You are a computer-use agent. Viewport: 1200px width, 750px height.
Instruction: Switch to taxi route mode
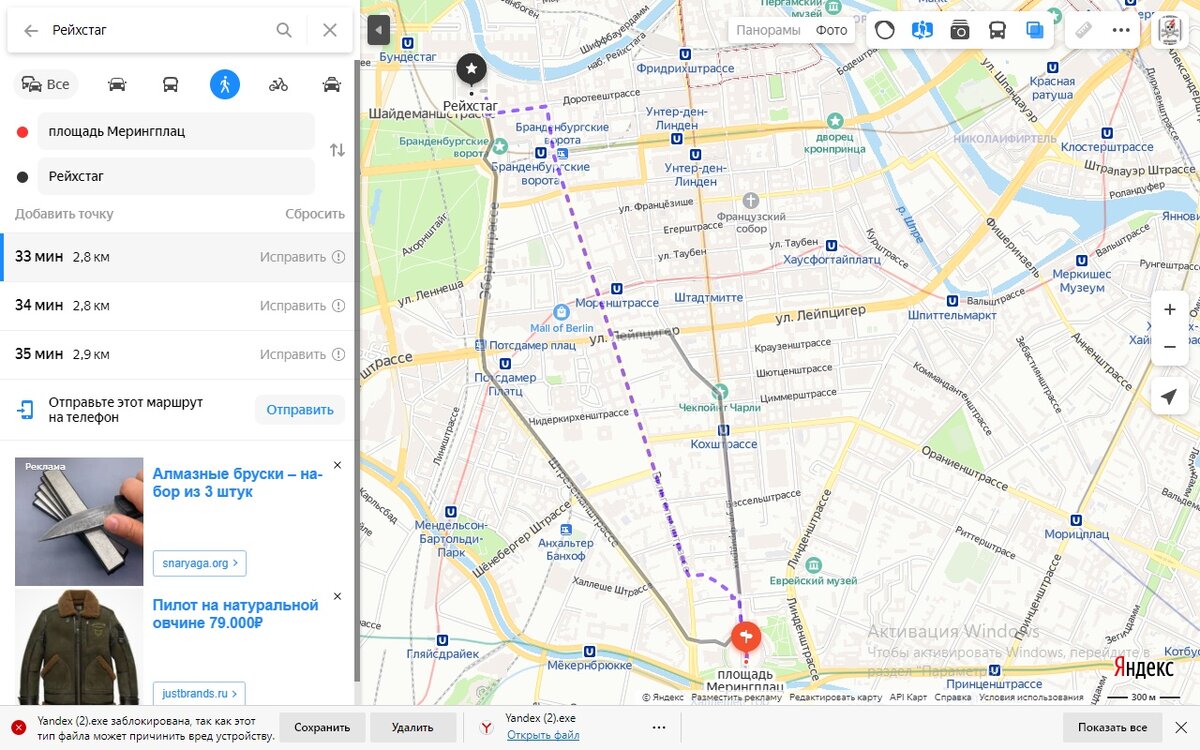(332, 84)
